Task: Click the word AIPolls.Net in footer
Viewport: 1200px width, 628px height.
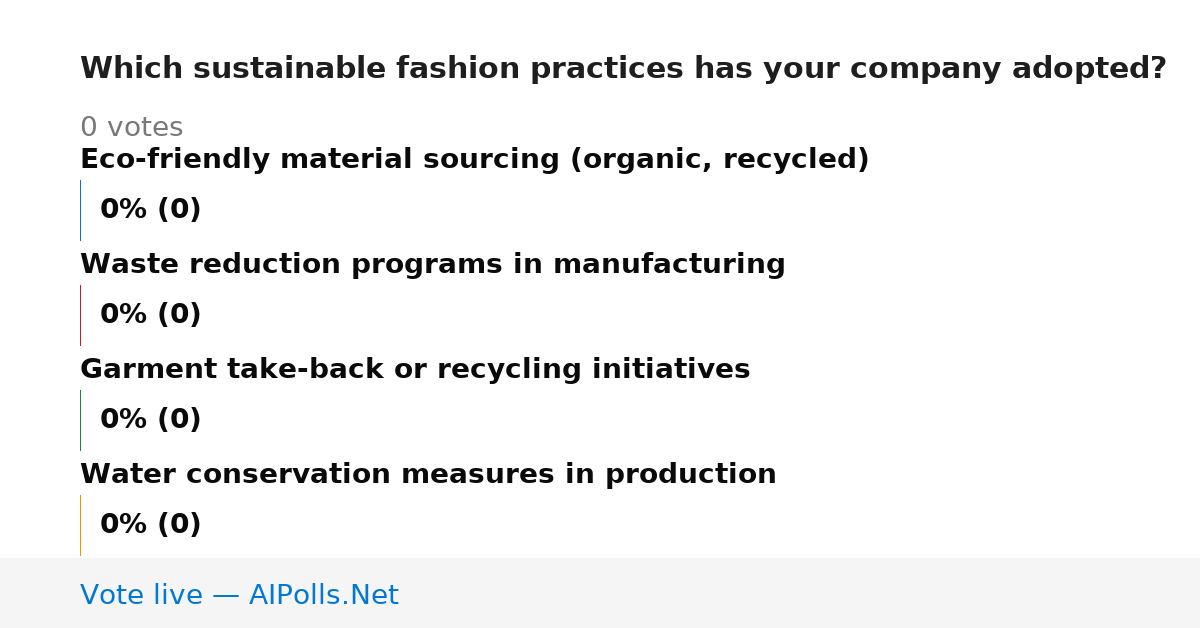Action: click(x=323, y=596)
